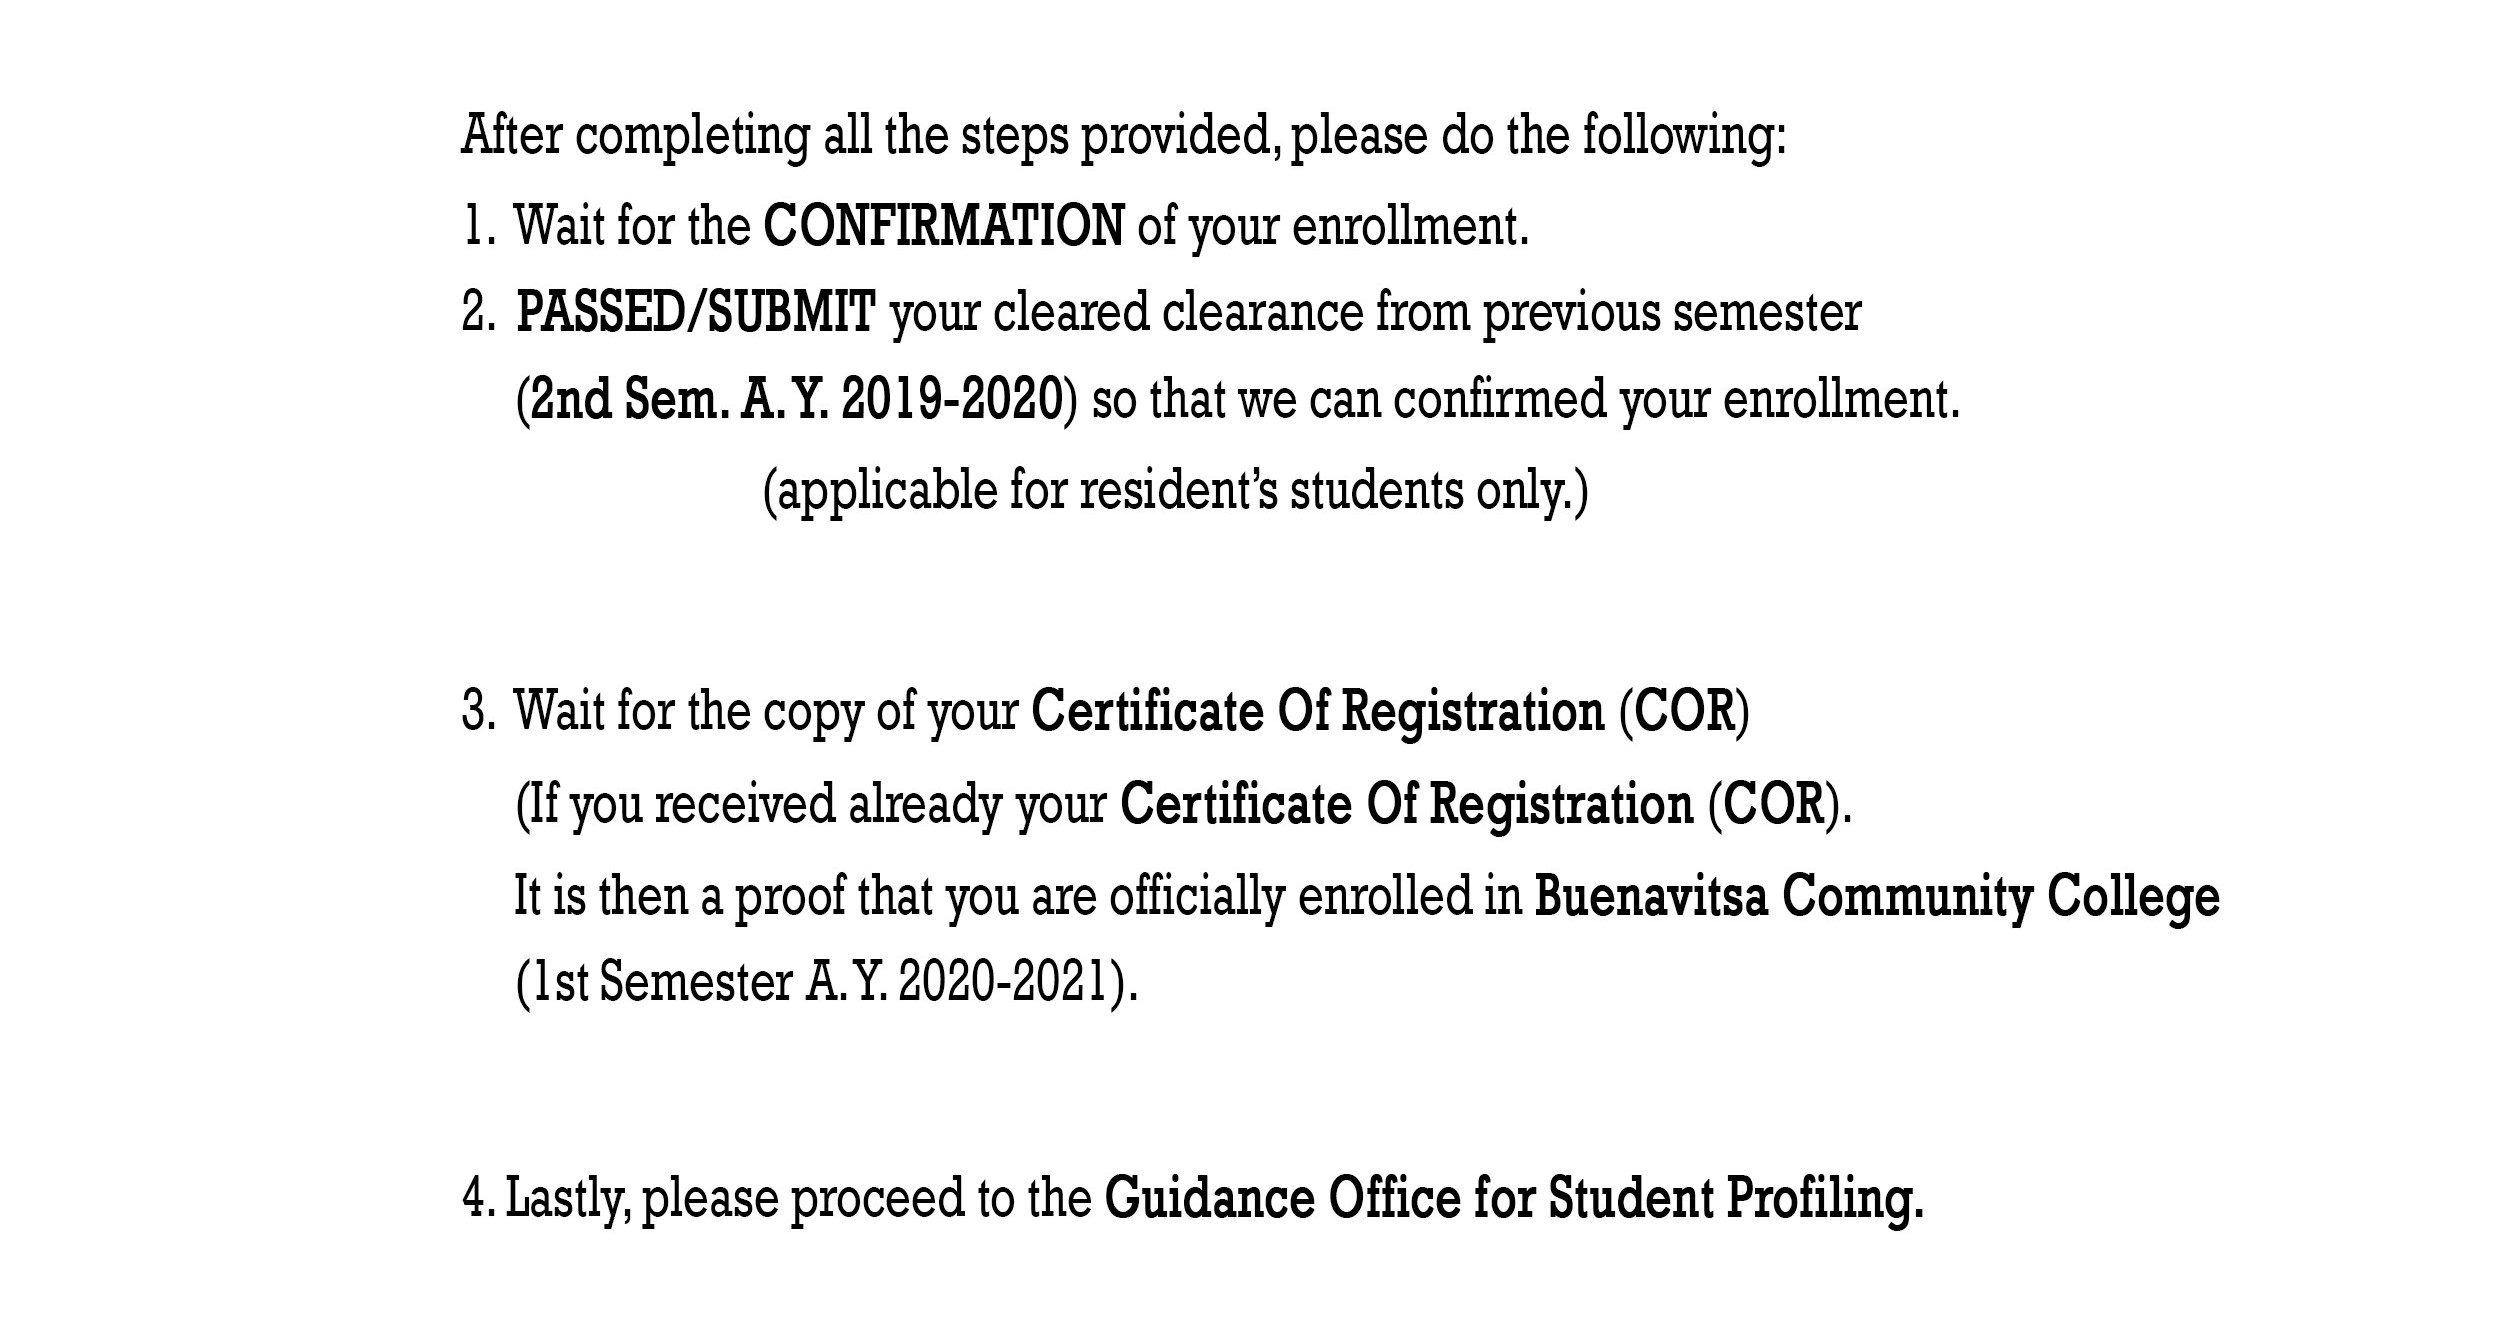This screenshot has height=1344, width=2500.
Task: Click the step number 1 marker
Action: pyautogui.click(x=478, y=227)
